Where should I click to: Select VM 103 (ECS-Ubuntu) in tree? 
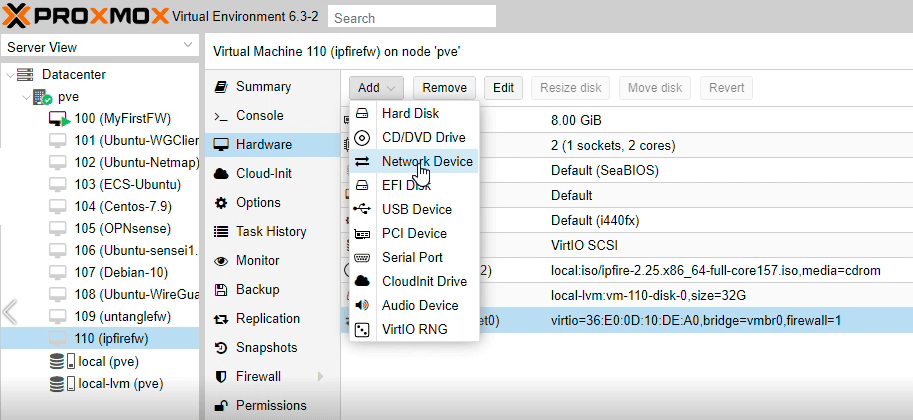click(x=99, y=185)
